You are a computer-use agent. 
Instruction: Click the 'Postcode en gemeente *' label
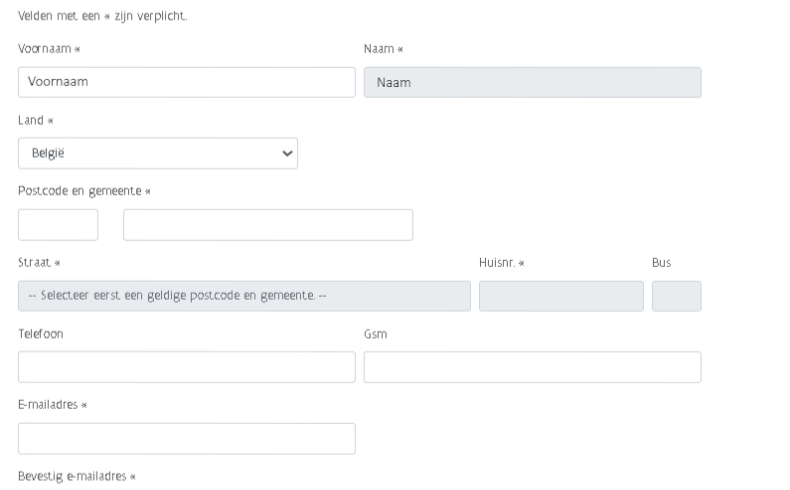tap(84, 191)
